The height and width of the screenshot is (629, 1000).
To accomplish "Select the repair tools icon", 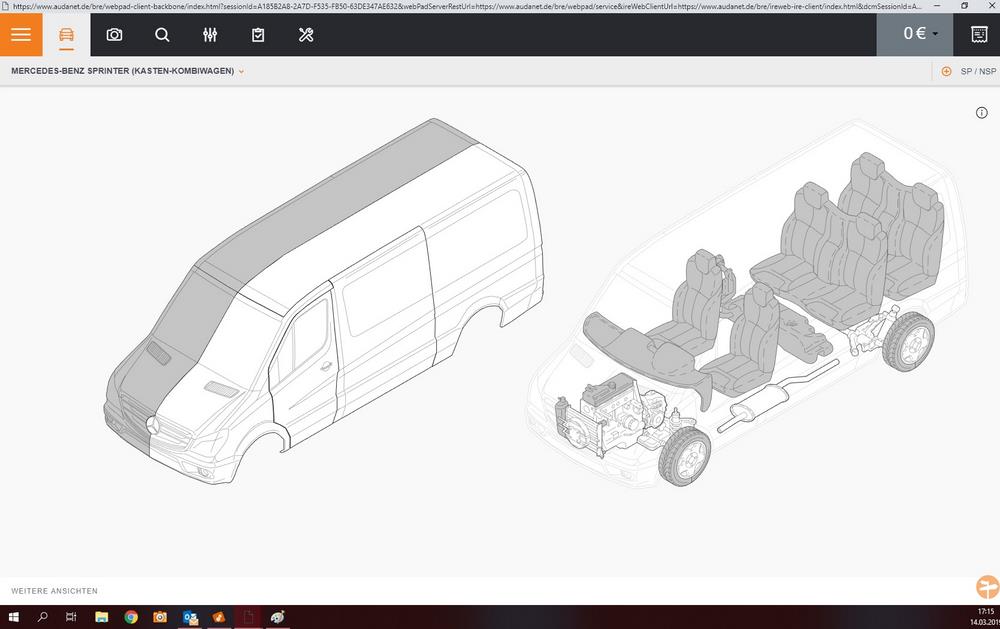I will 306,34.
